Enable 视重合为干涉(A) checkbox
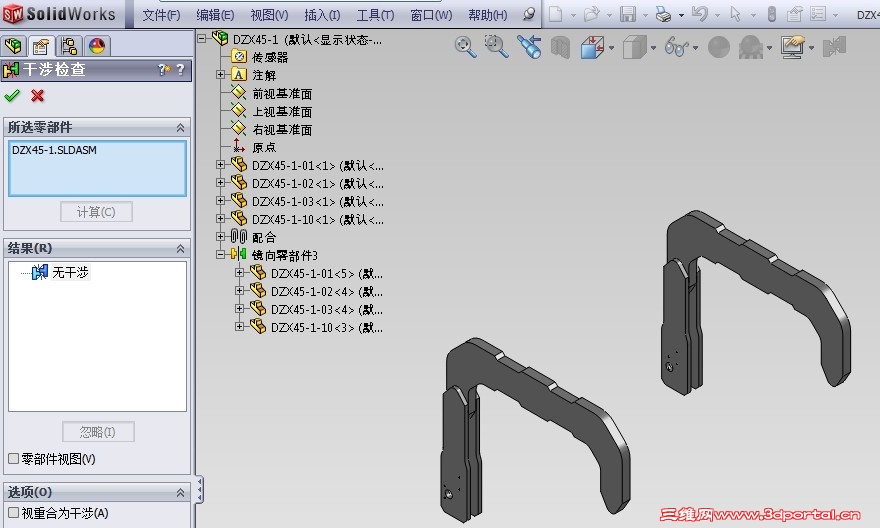The width and height of the screenshot is (880, 528). click(x=13, y=512)
